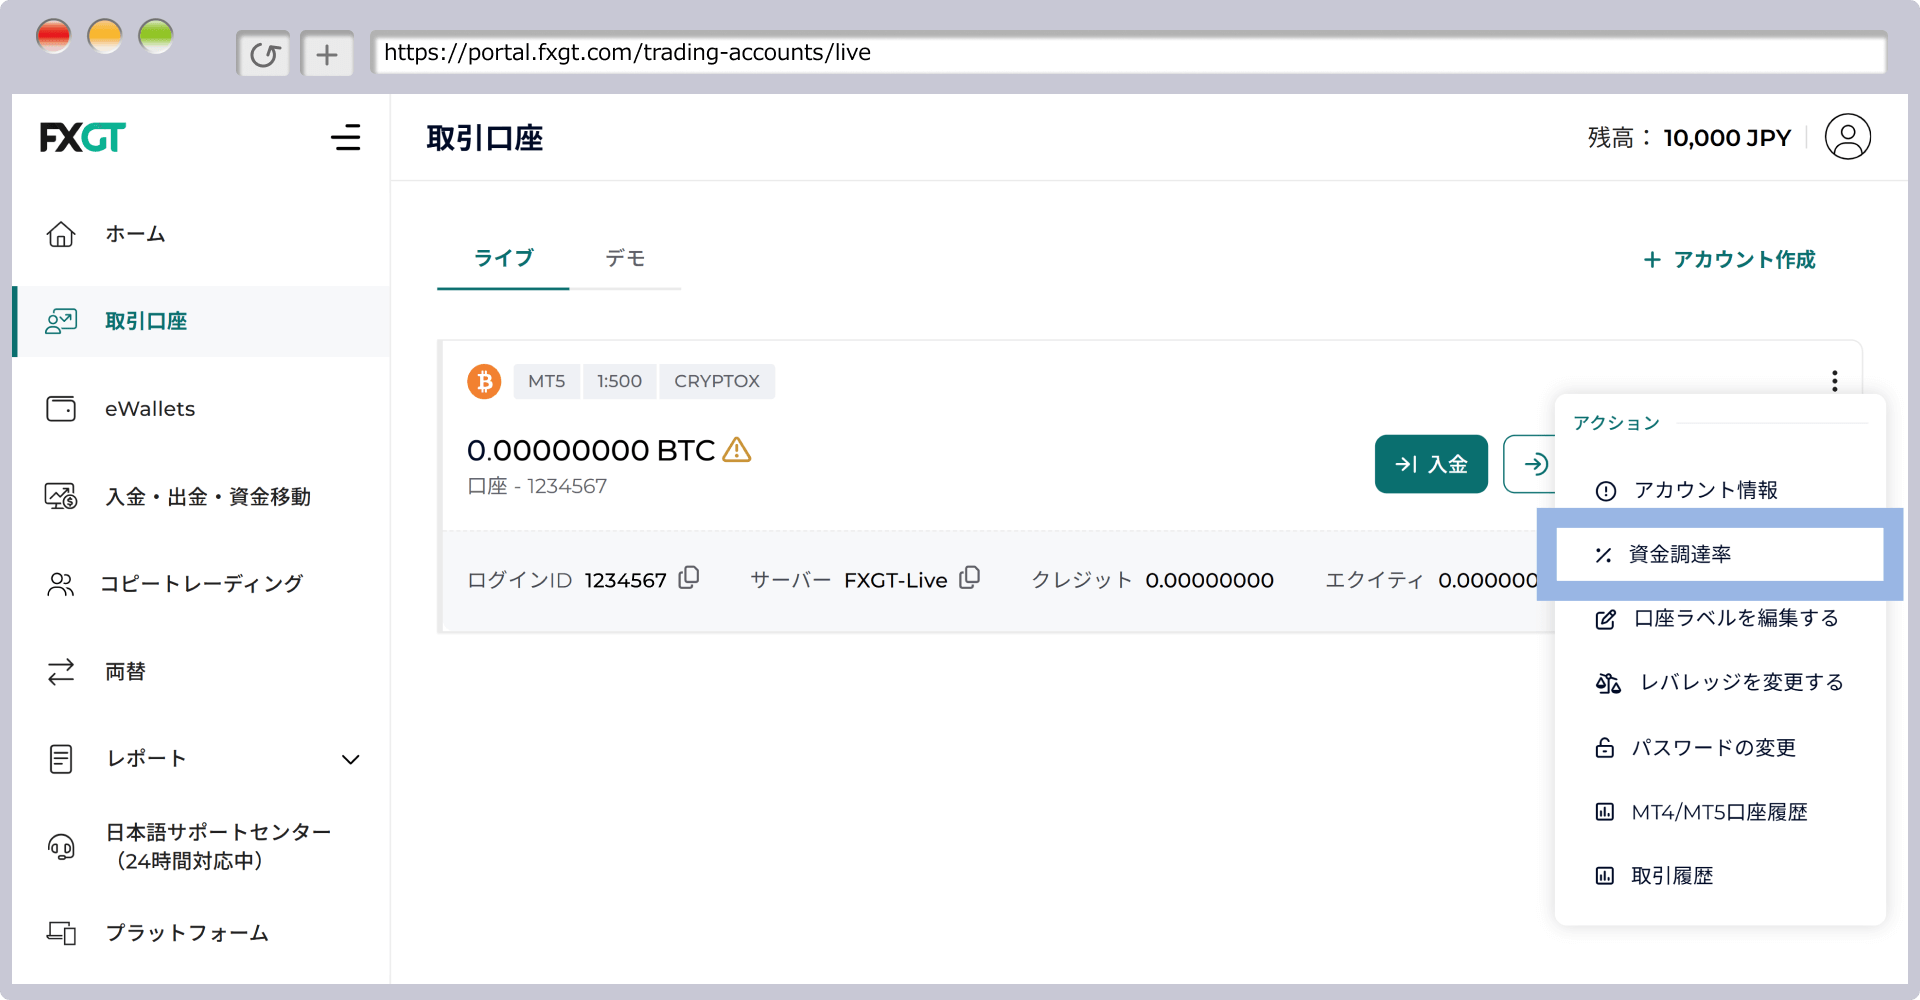Image resolution: width=1920 pixels, height=1000 pixels.
Task: Select the ライブ tab
Action: pyautogui.click(x=503, y=259)
